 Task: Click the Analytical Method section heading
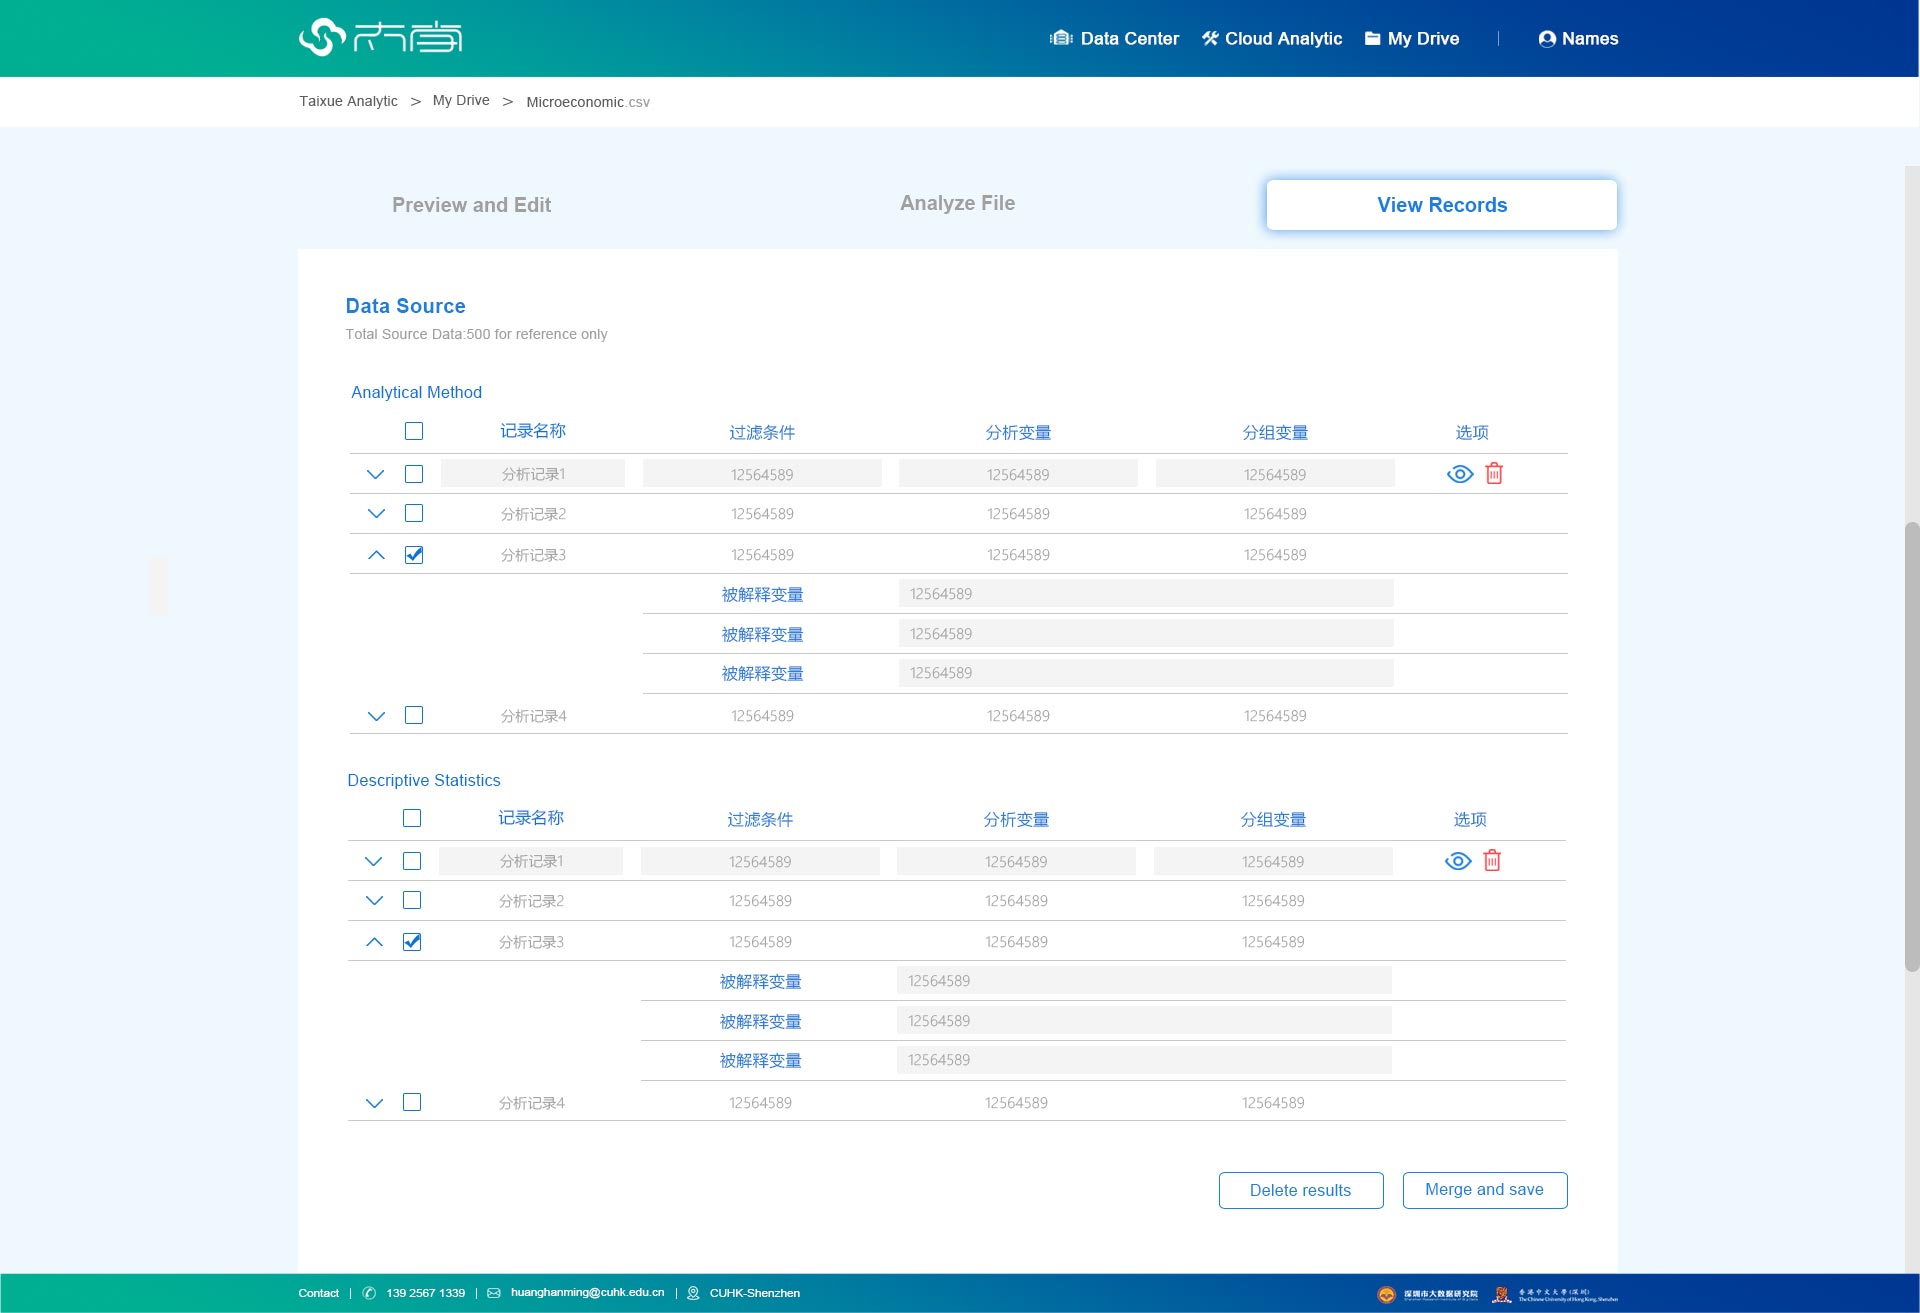tap(416, 392)
